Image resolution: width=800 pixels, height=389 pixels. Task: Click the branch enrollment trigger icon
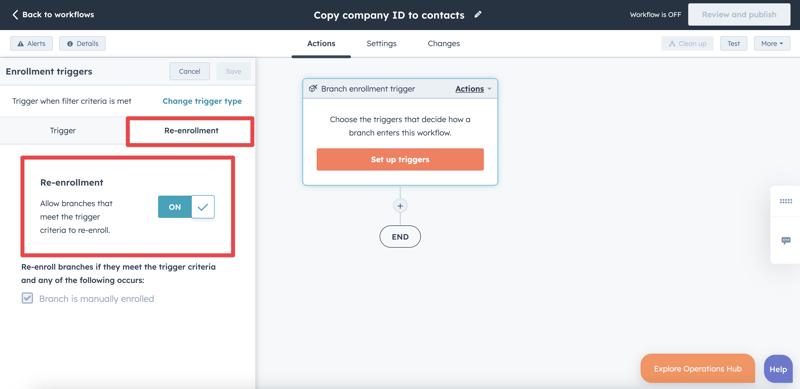[313, 89]
